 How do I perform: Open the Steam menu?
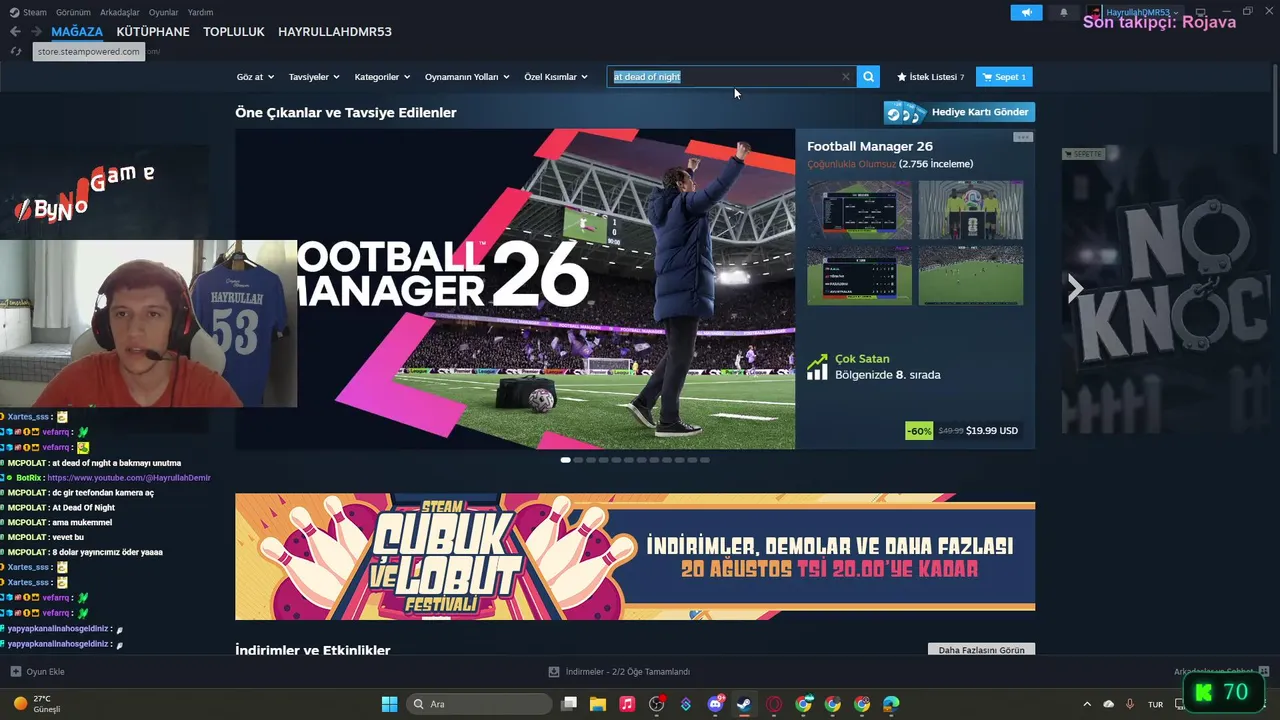point(28,12)
